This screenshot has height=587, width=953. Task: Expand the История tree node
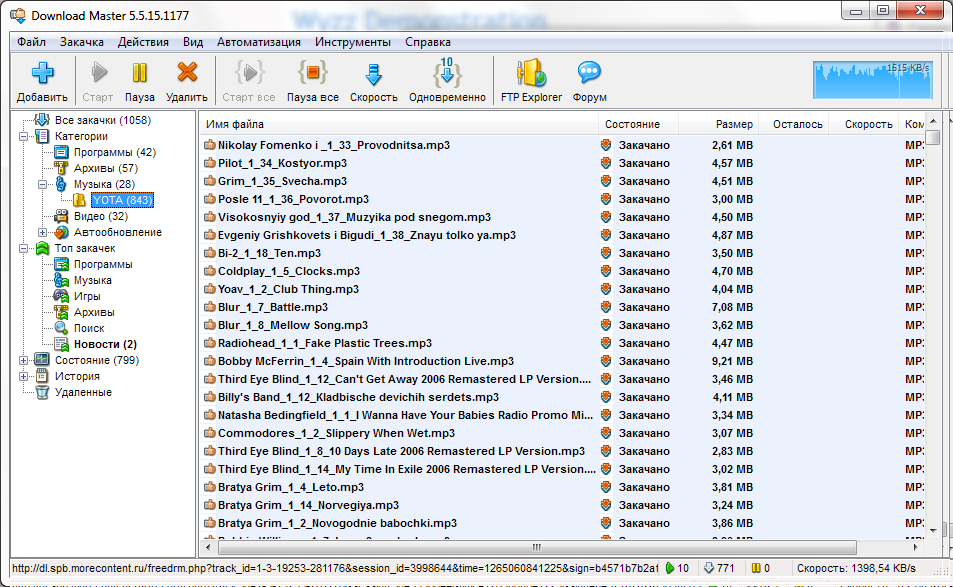(23, 376)
